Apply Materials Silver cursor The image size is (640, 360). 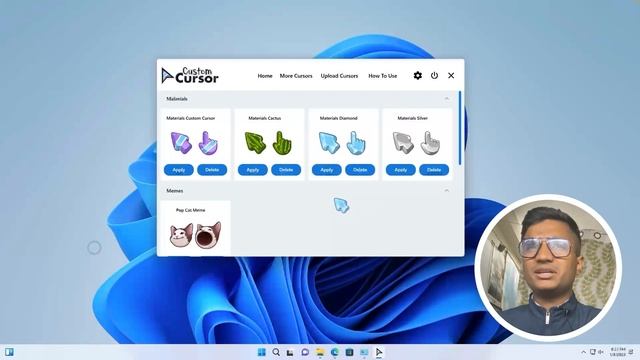(400, 170)
